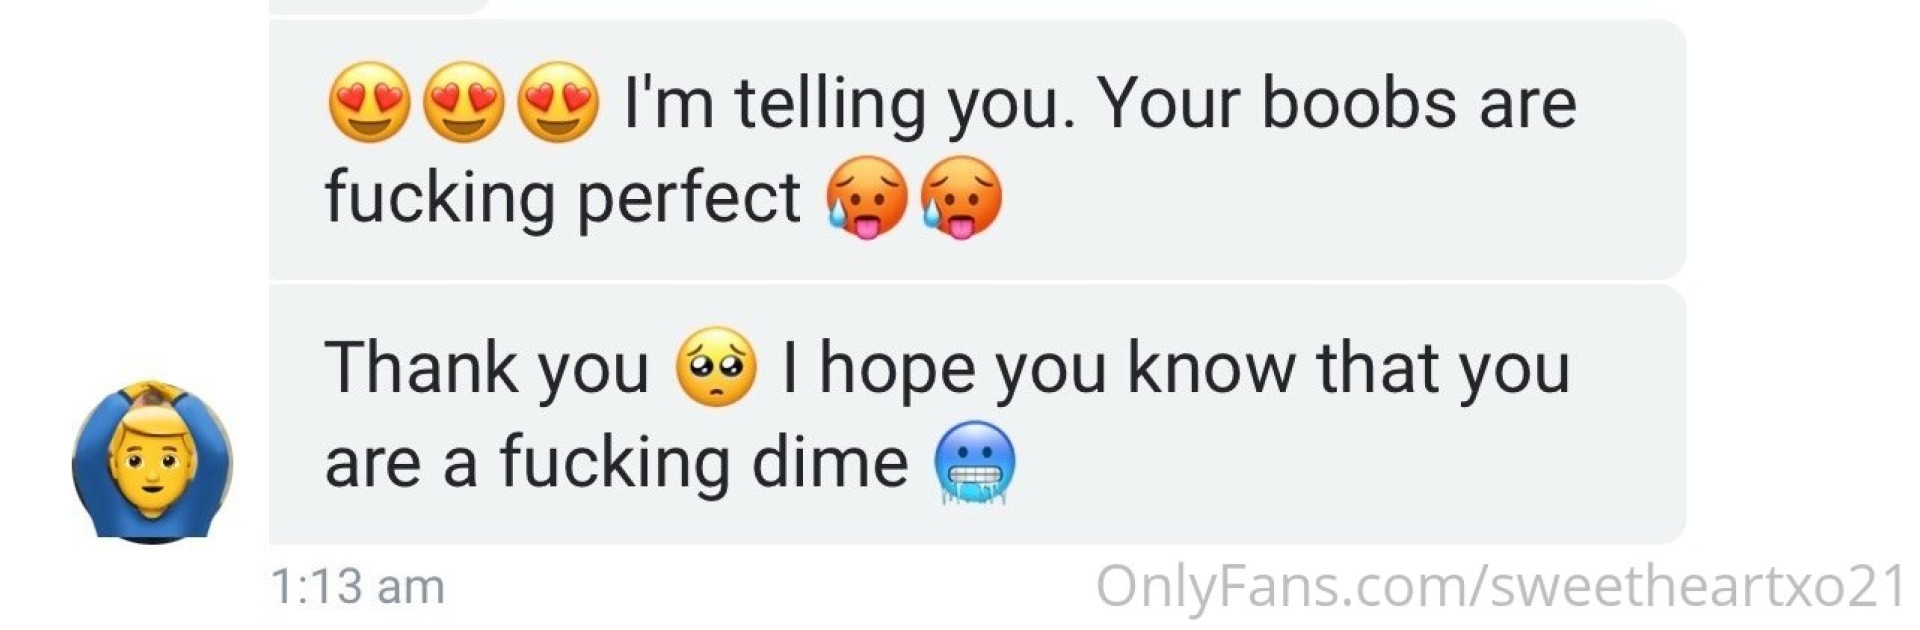Select the "I'm telling you" message bubble
Viewport: 1920px width, 630px height.
[x=977, y=149]
